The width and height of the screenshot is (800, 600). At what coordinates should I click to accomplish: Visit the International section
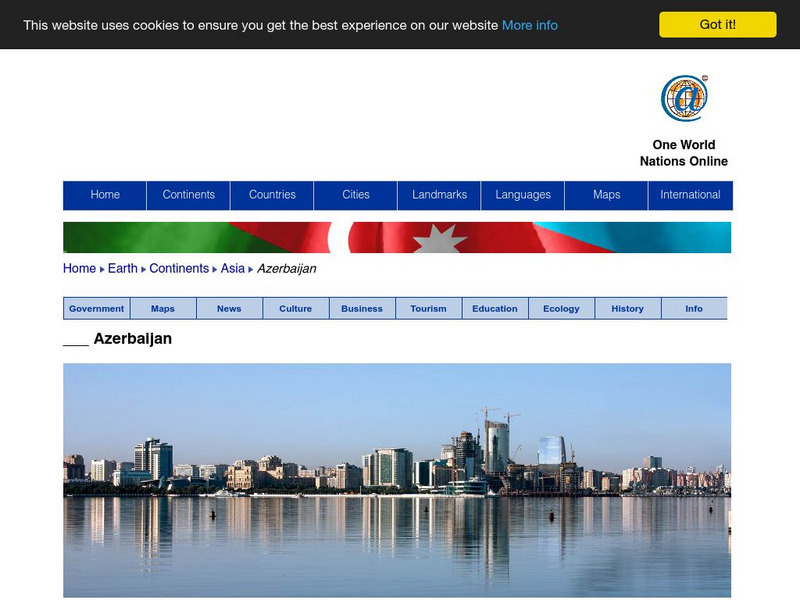[690, 195]
